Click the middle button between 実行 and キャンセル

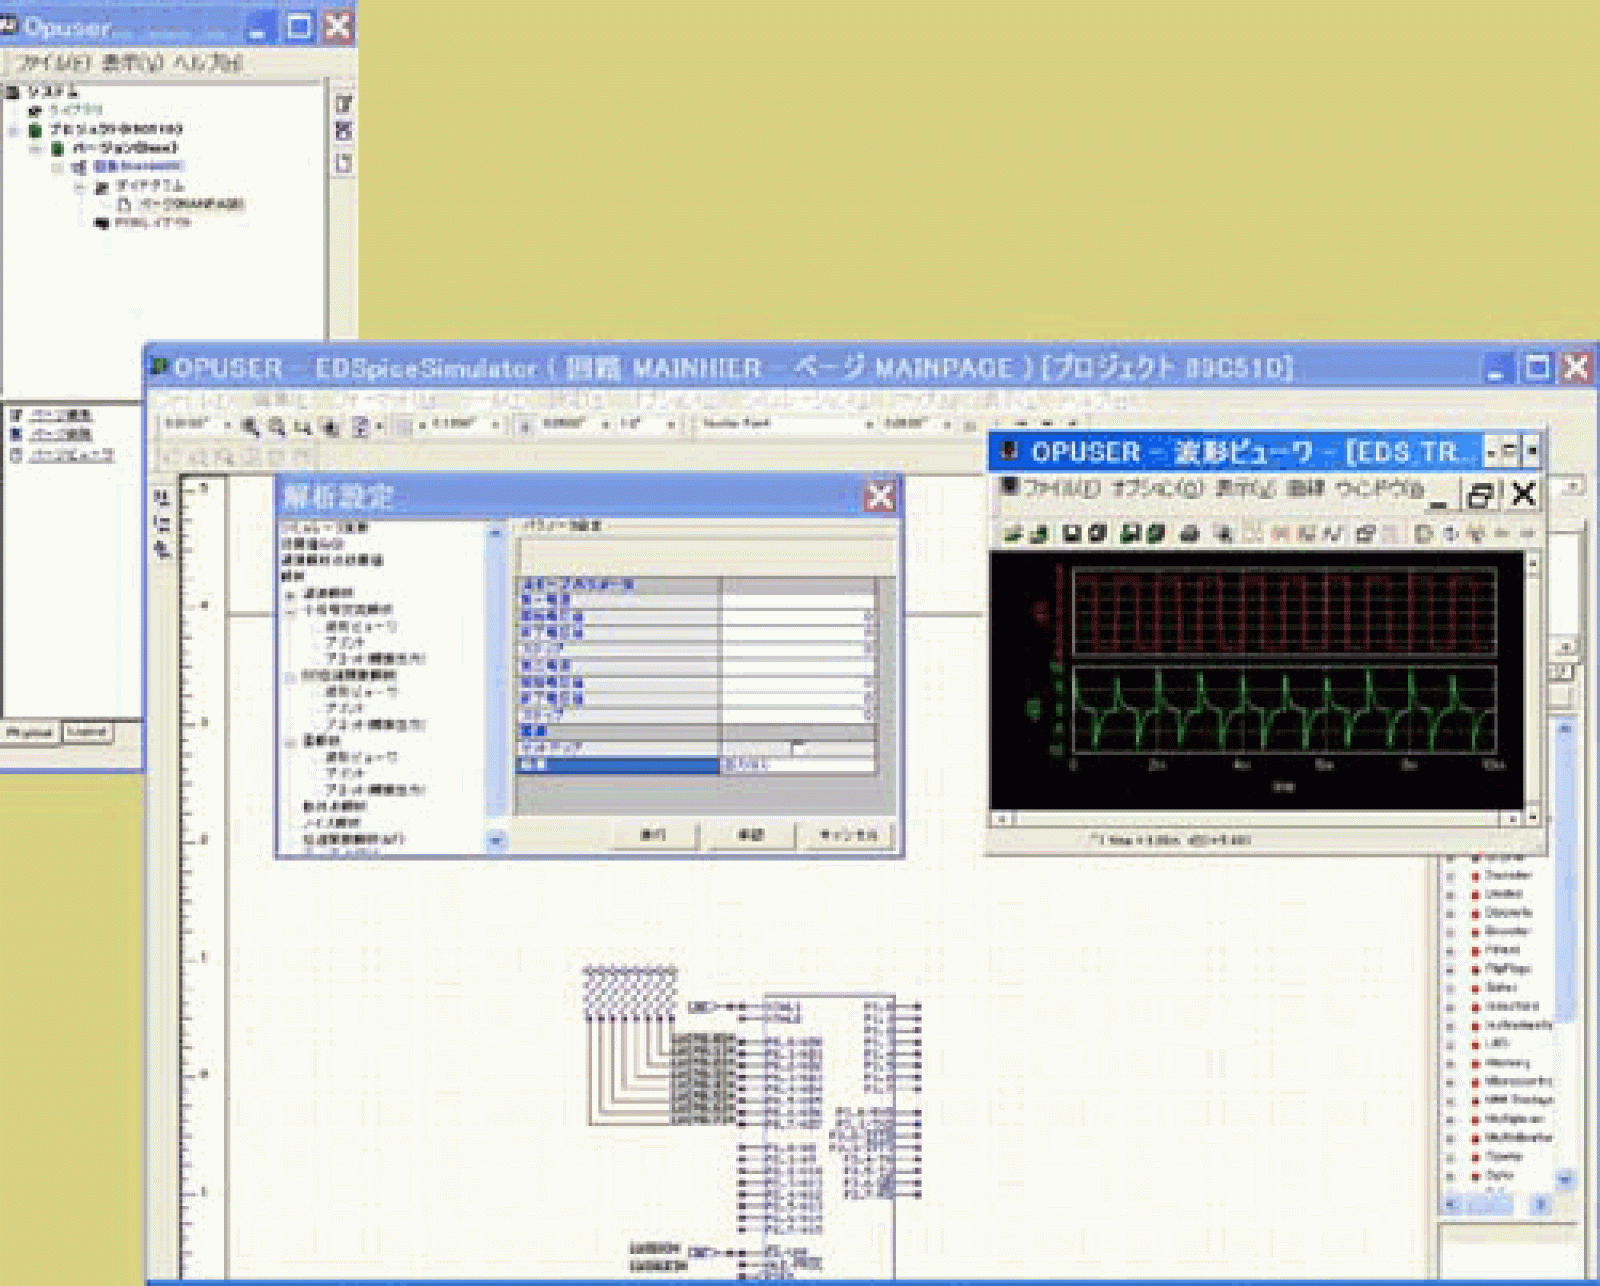tap(751, 834)
